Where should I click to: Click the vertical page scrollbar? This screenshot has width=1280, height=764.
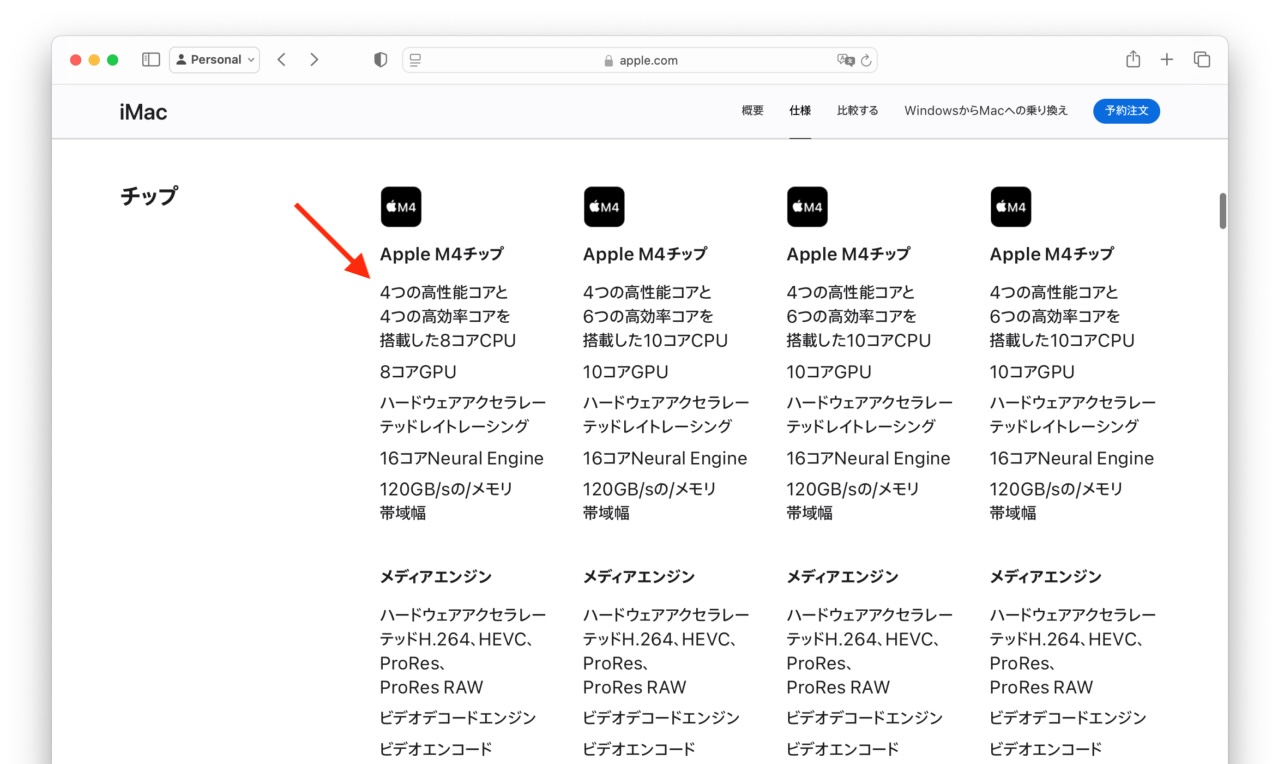coord(1222,211)
